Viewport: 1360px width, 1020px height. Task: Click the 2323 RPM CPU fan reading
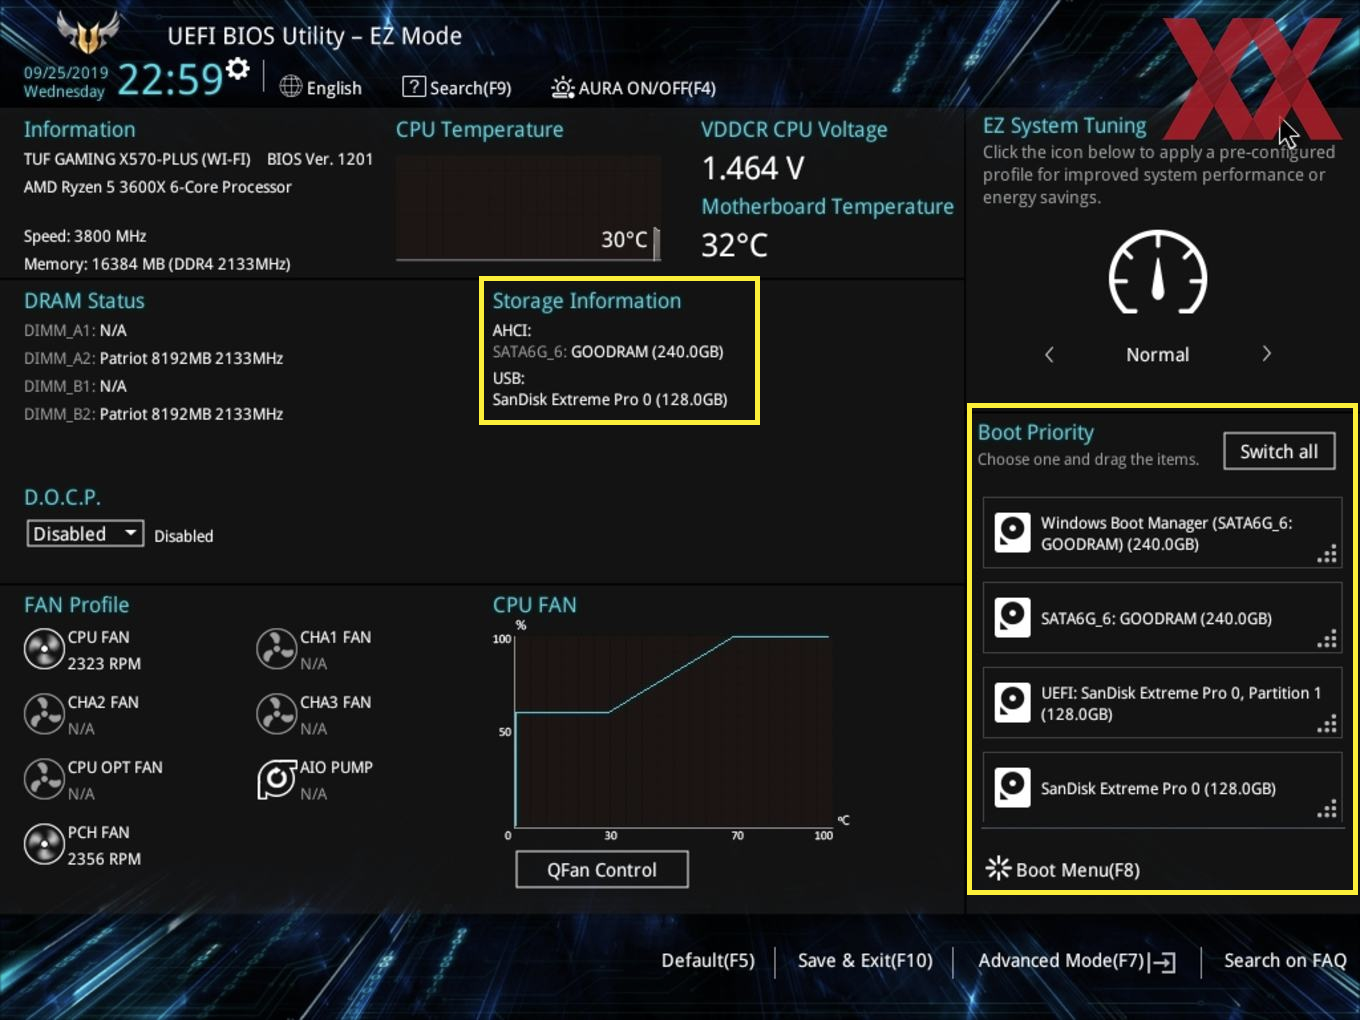point(104,663)
